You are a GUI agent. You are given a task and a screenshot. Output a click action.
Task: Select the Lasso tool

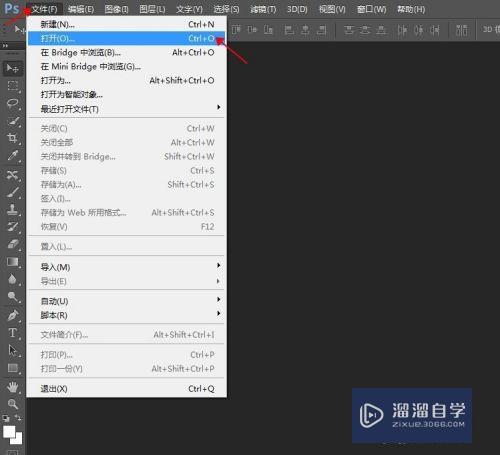click(x=13, y=103)
